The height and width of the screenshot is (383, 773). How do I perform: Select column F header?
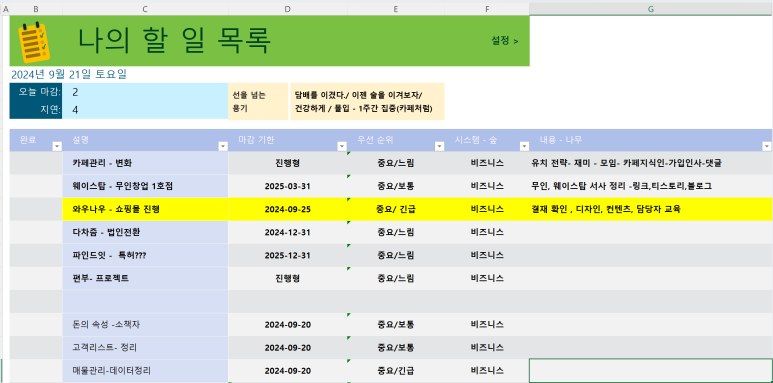pos(487,9)
